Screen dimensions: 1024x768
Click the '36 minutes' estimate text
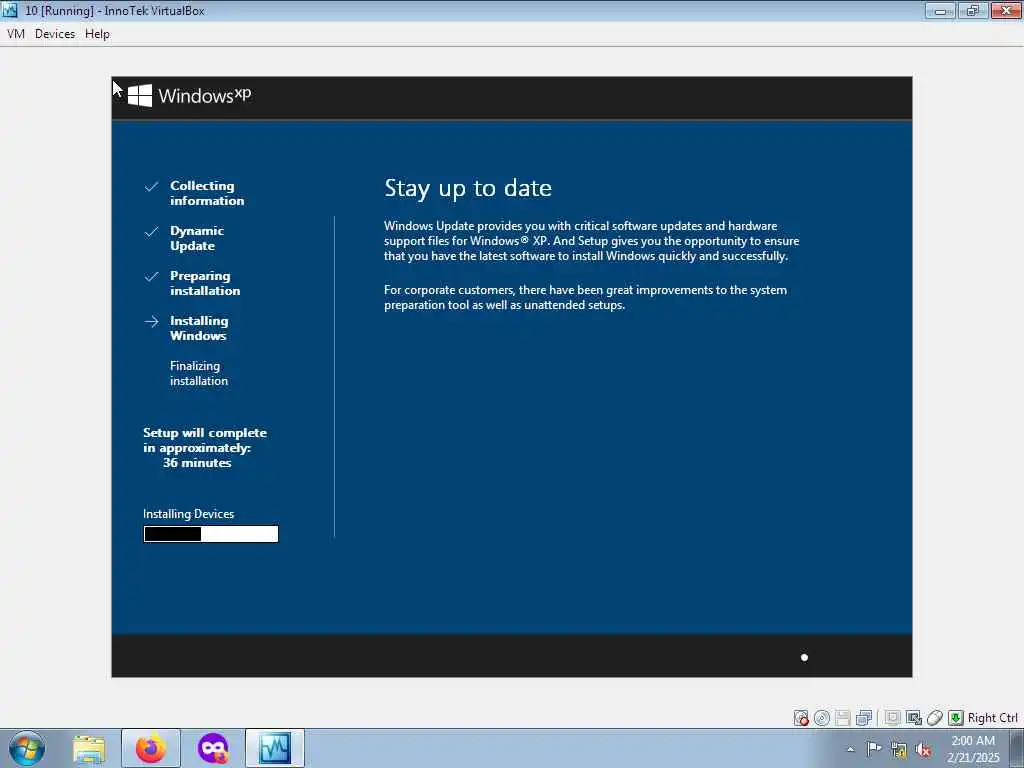pyautogui.click(x=197, y=463)
